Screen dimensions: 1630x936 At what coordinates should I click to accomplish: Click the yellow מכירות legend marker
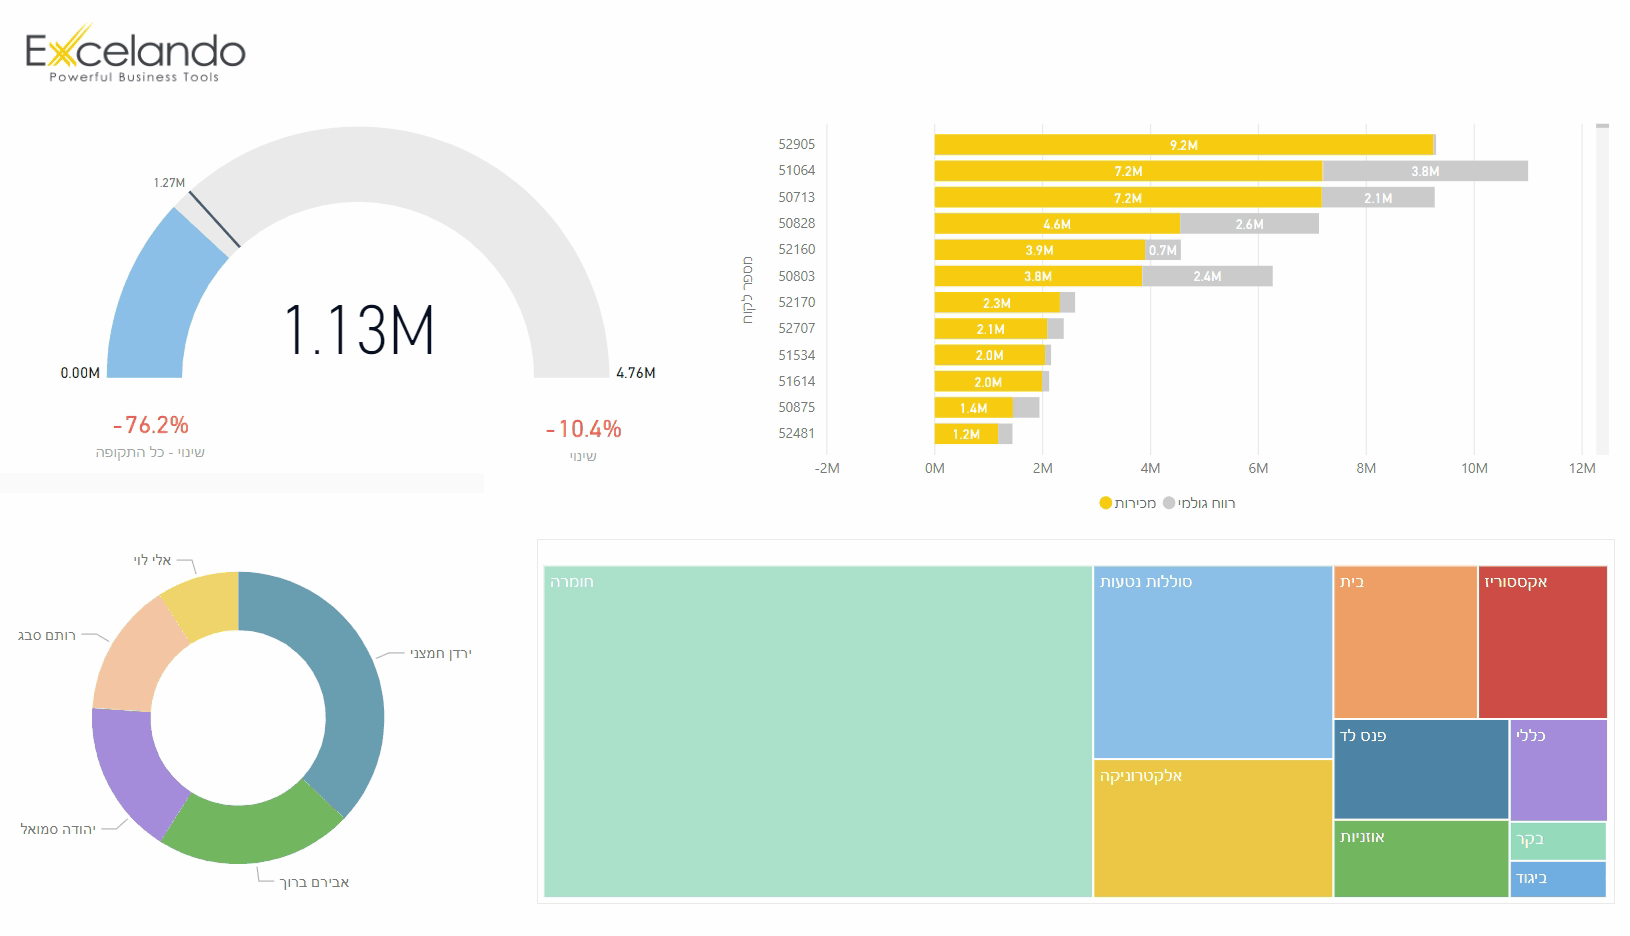pos(1106,503)
